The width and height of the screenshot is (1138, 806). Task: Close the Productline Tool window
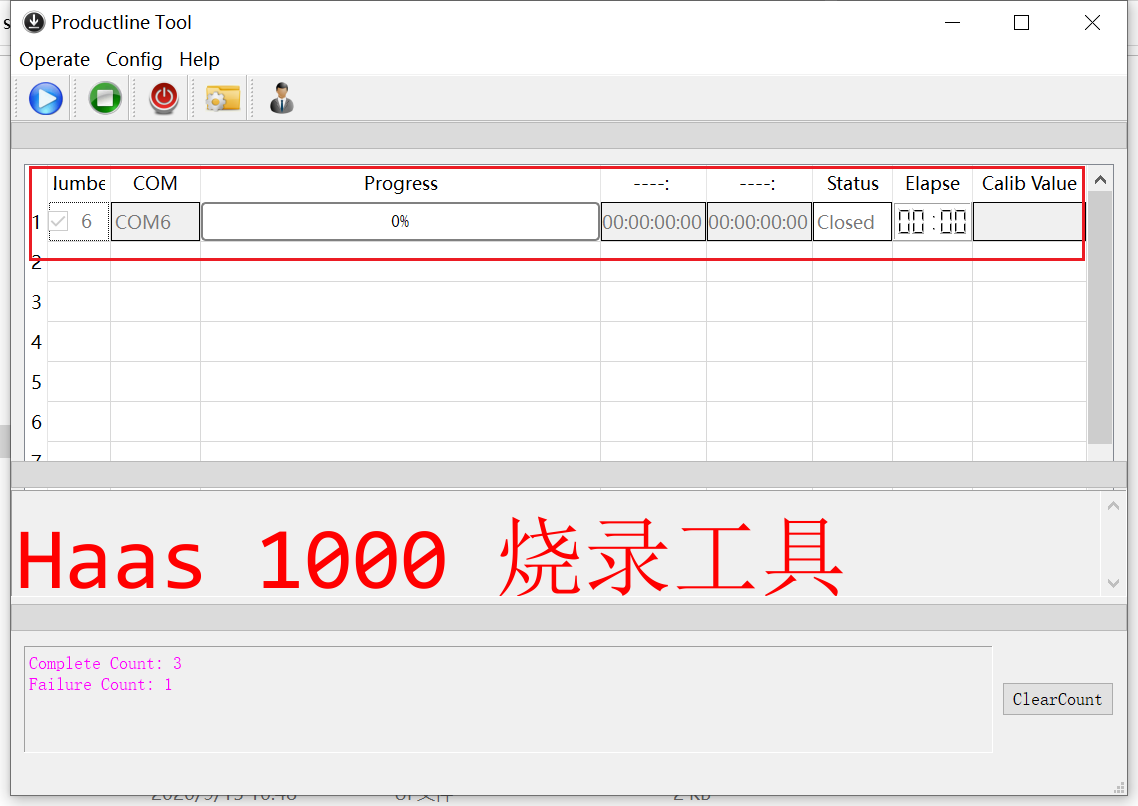coord(1092,22)
